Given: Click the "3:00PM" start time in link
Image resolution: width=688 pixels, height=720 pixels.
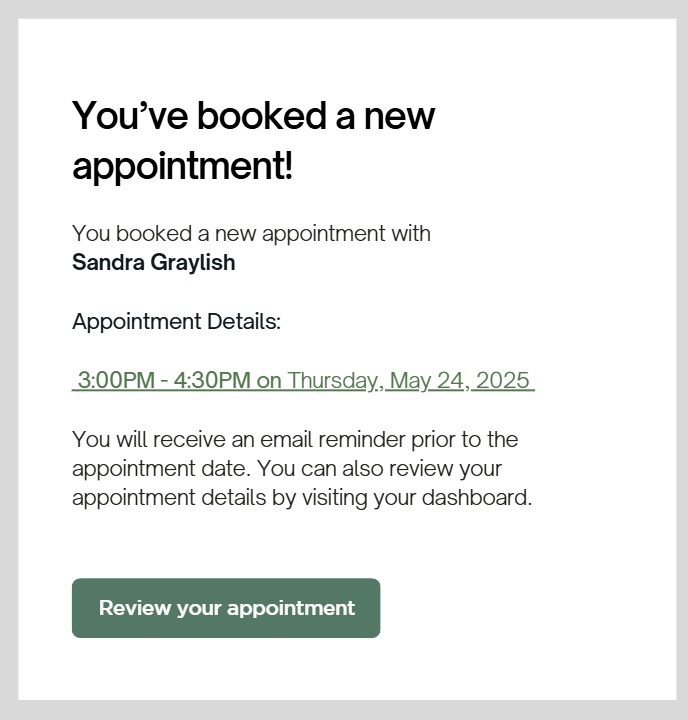Looking at the screenshot, I should (116, 381).
